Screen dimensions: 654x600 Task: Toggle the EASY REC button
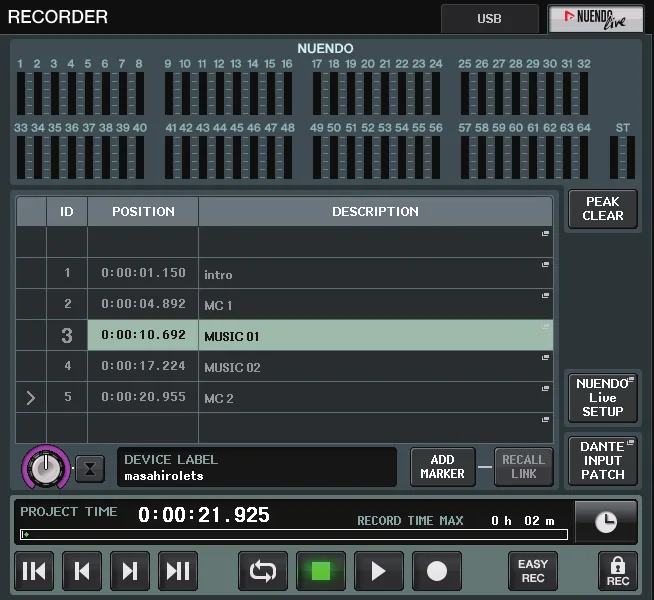pos(533,571)
